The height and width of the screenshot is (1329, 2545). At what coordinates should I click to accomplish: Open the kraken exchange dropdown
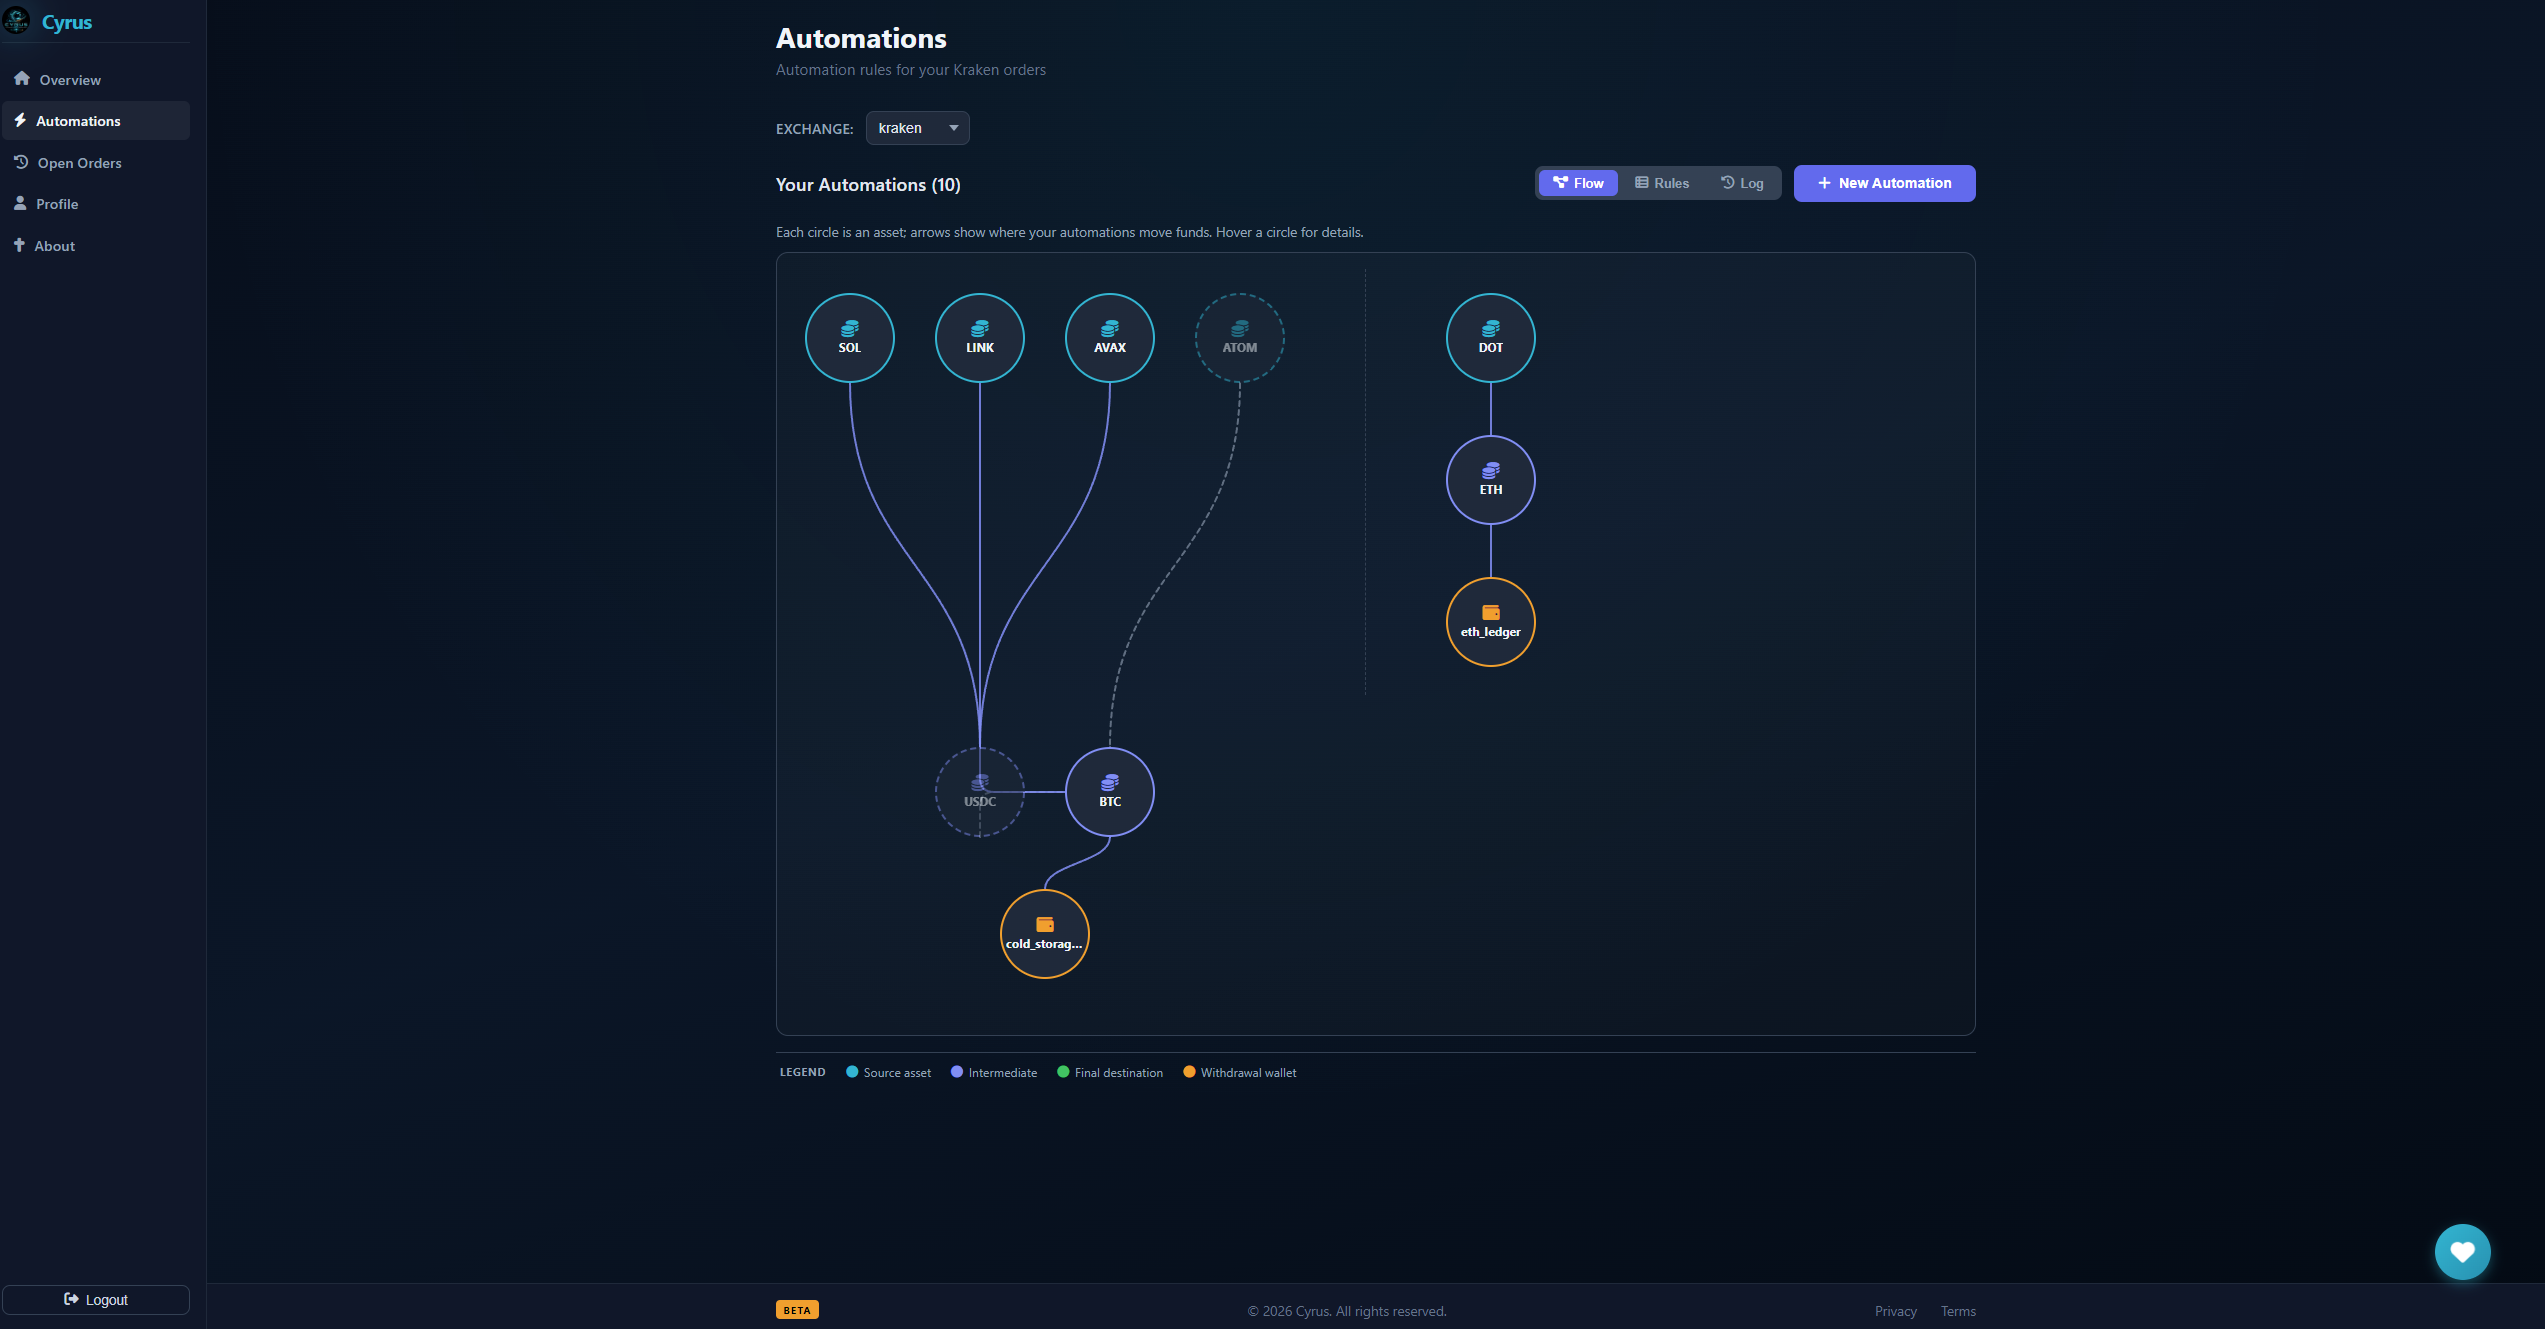coord(917,128)
